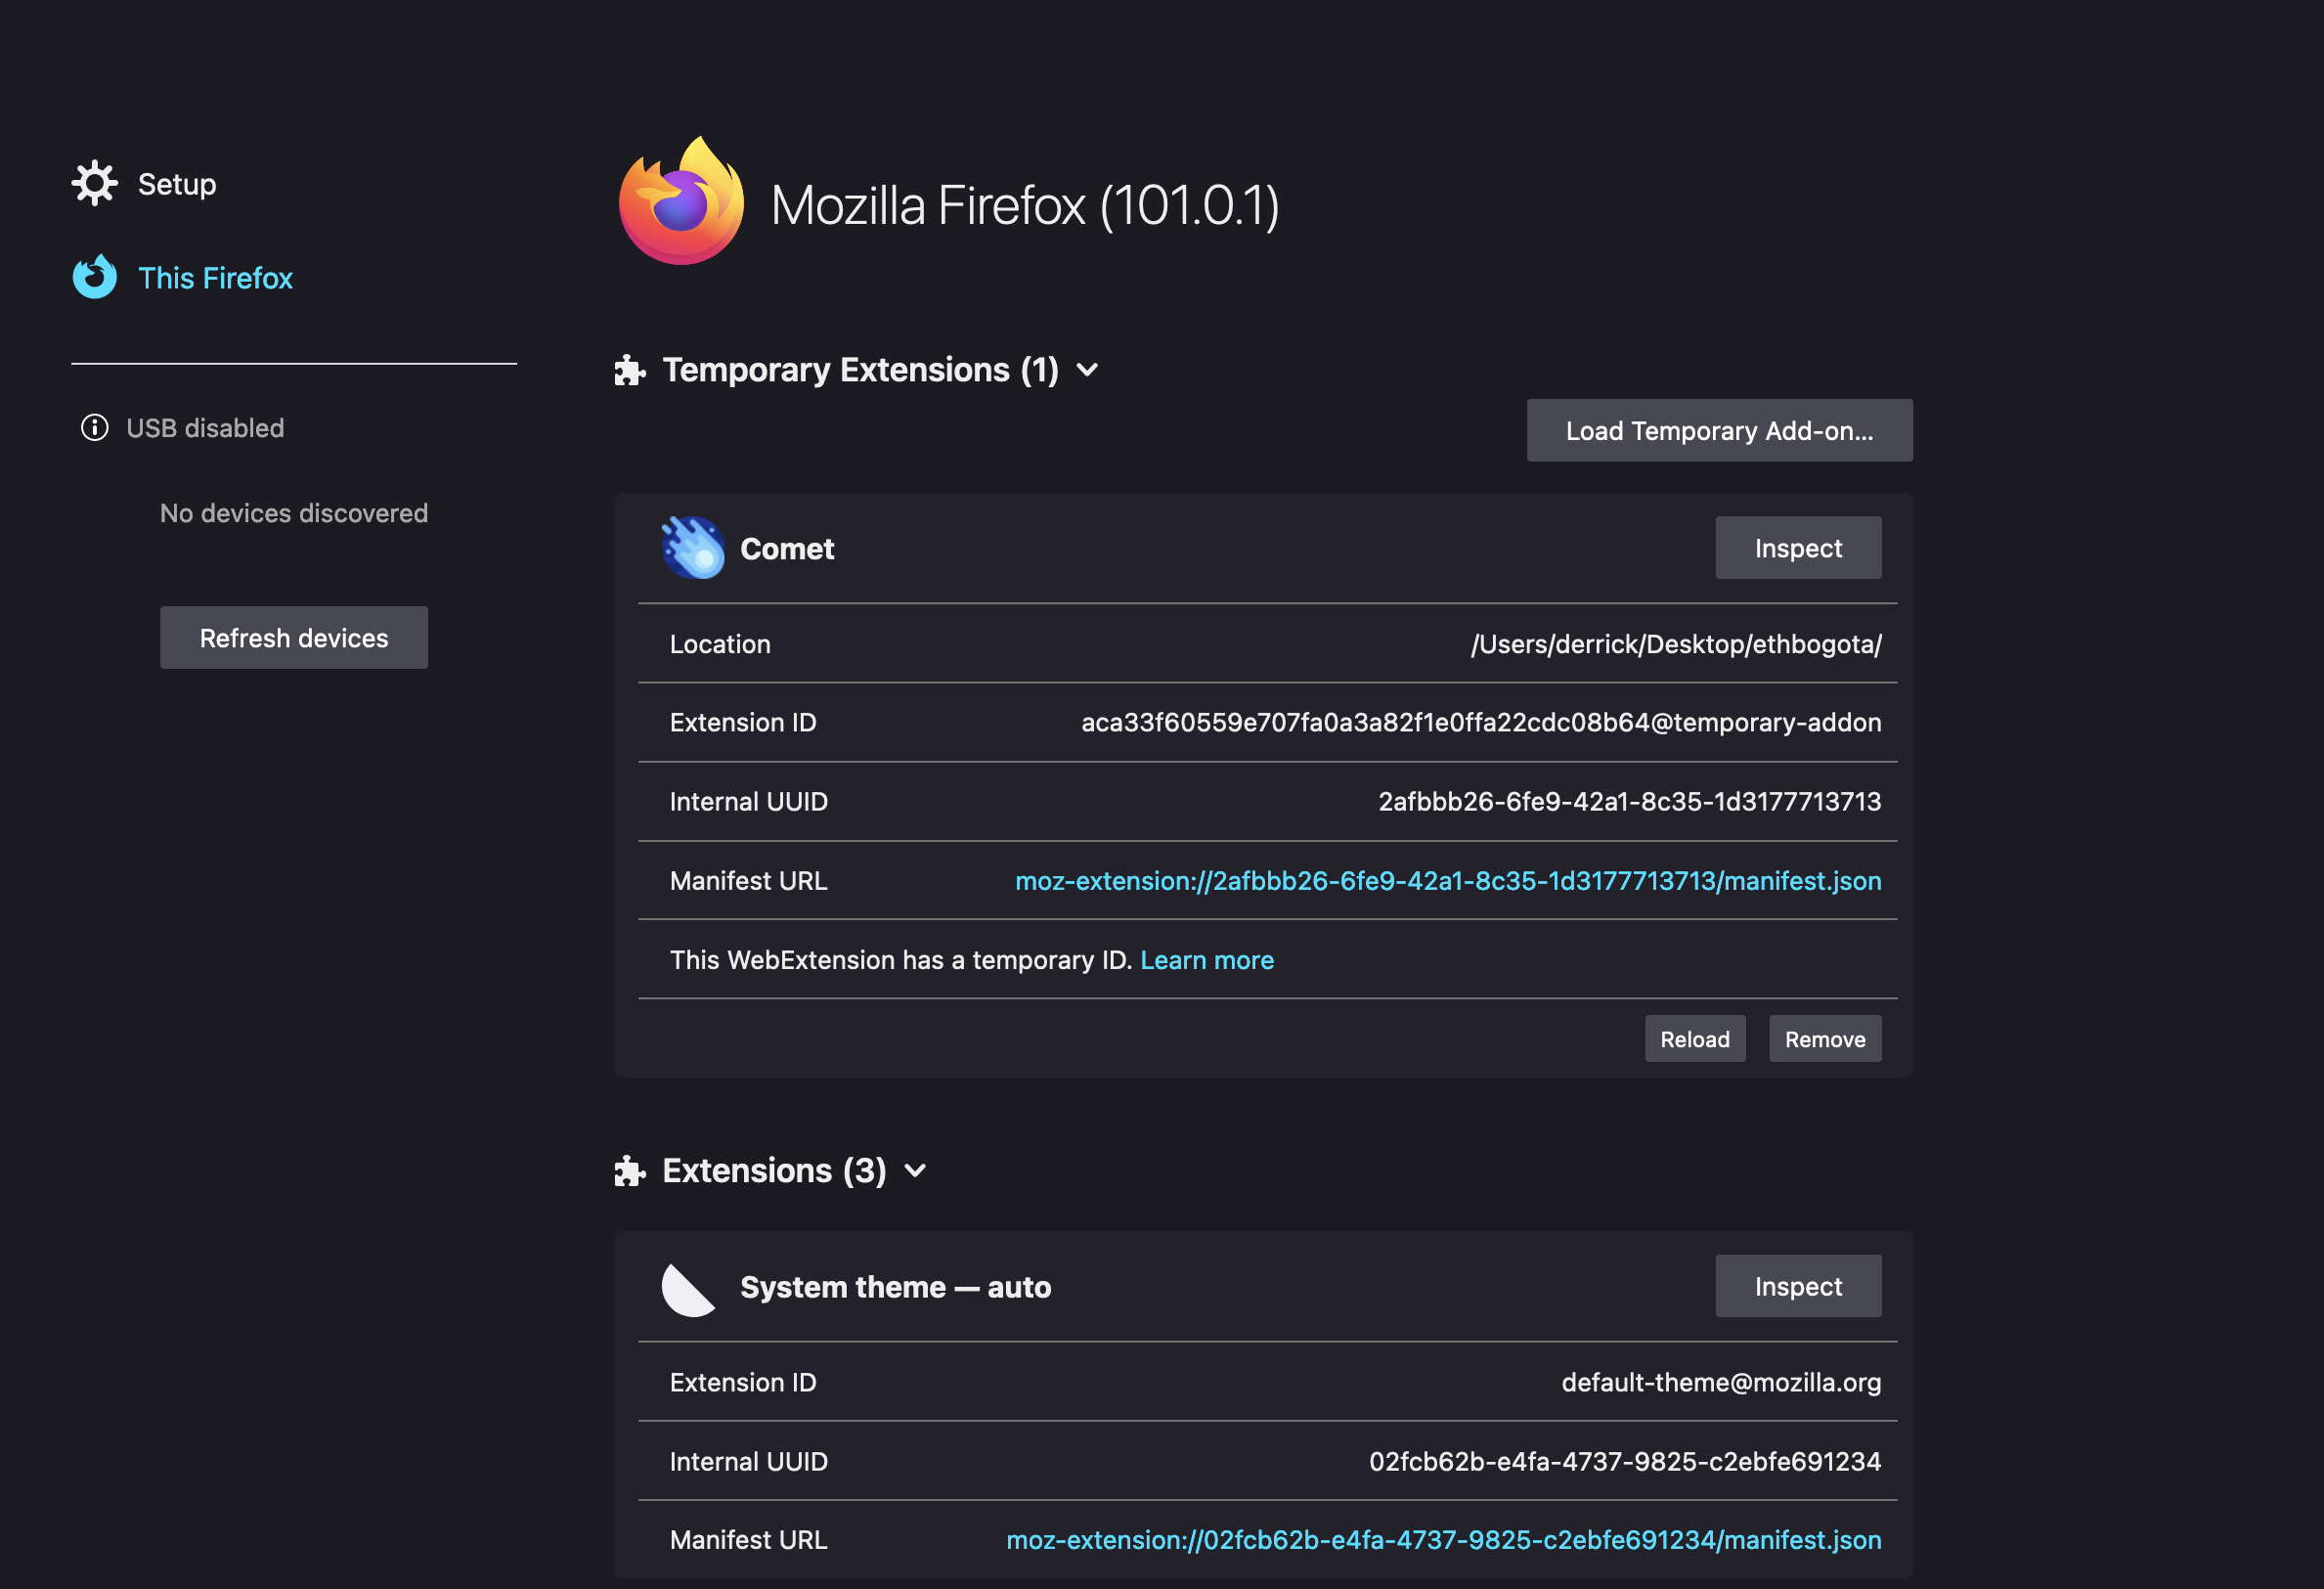Open the This Firefox sidebar page
This screenshot has width=2324, height=1589.
[216, 277]
